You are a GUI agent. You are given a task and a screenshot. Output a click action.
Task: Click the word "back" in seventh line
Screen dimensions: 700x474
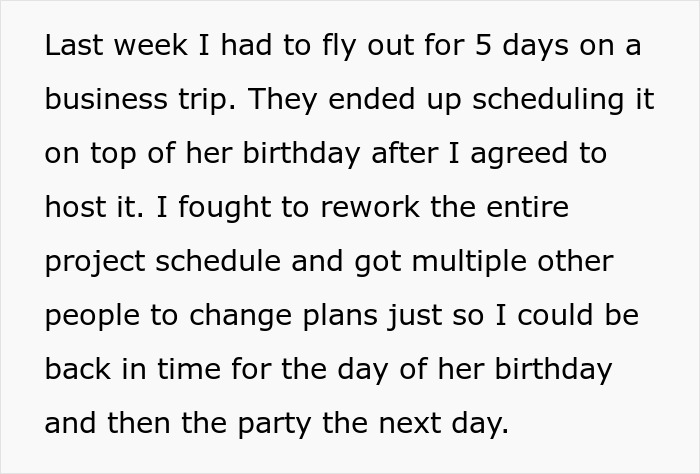click(78, 369)
